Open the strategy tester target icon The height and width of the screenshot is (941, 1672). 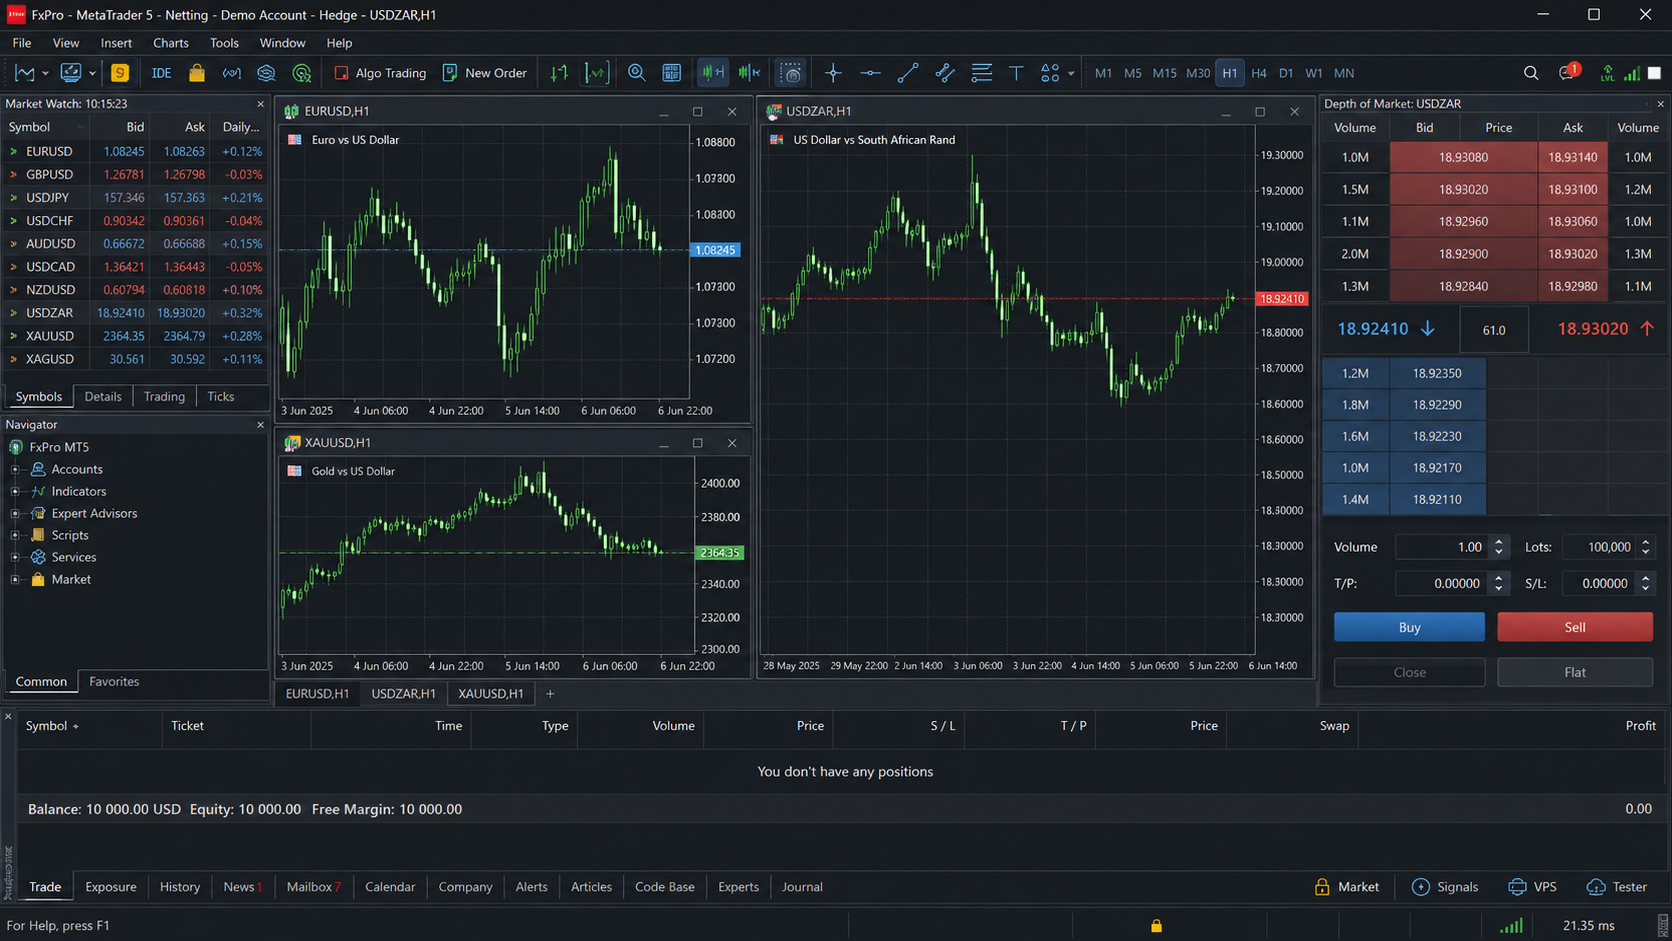pos(301,73)
